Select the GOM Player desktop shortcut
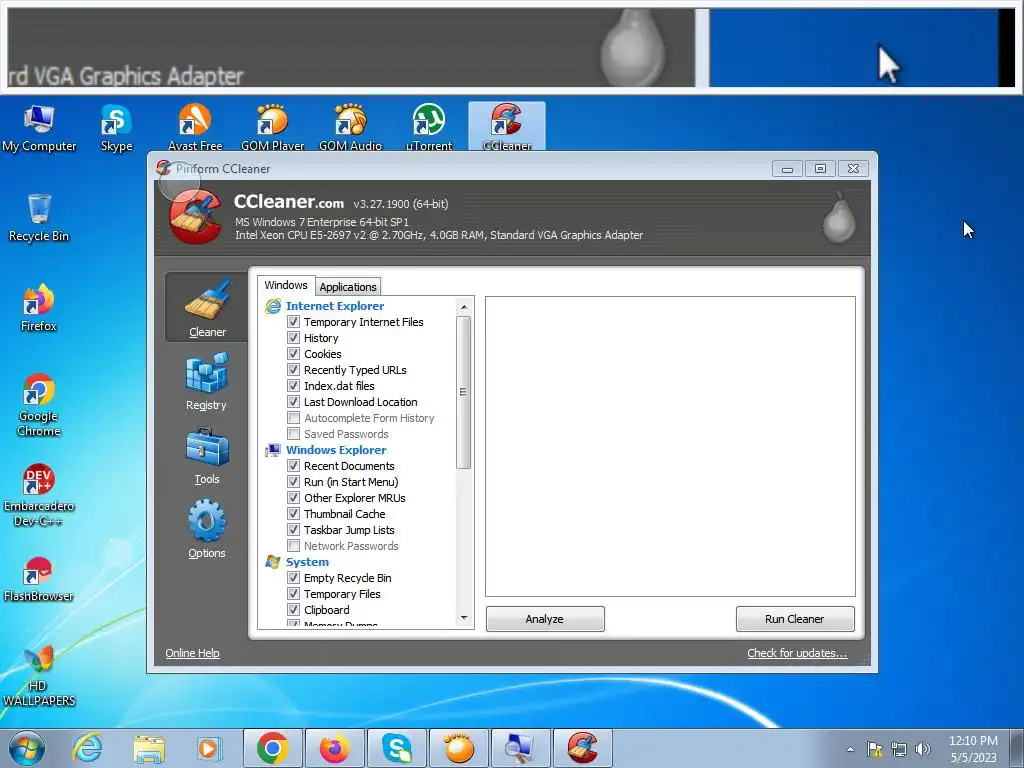The image size is (1024, 768). click(272, 127)
